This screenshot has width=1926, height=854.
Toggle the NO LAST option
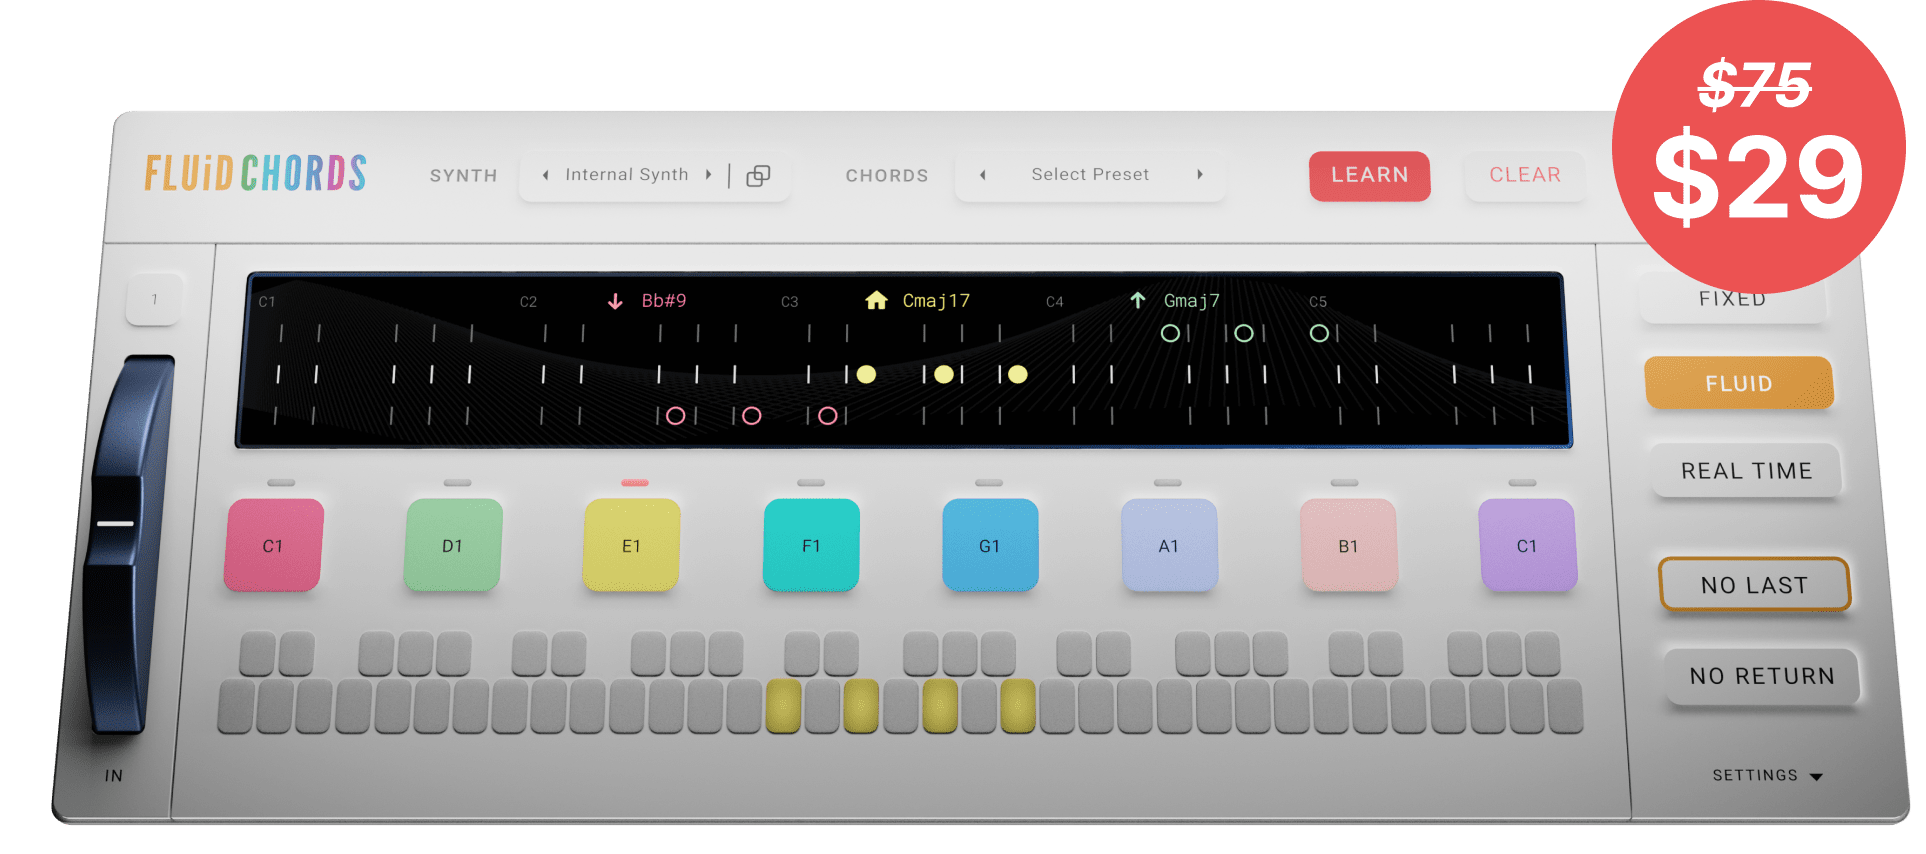pos(1754,585)
